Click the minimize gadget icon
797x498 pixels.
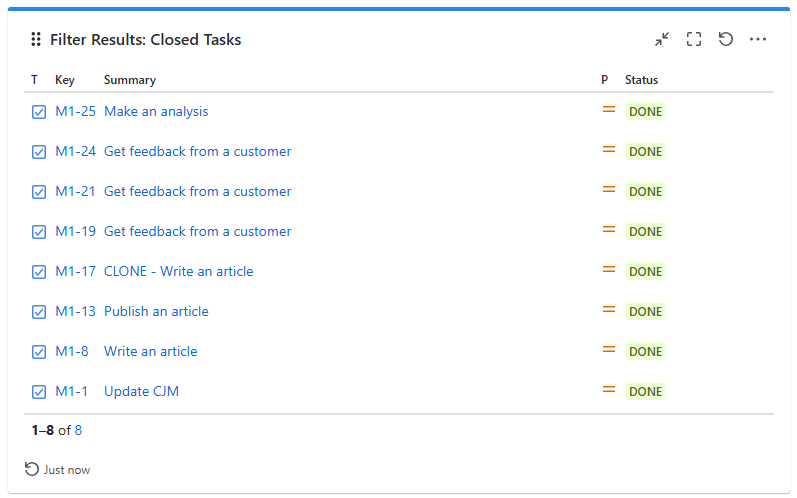662,39
